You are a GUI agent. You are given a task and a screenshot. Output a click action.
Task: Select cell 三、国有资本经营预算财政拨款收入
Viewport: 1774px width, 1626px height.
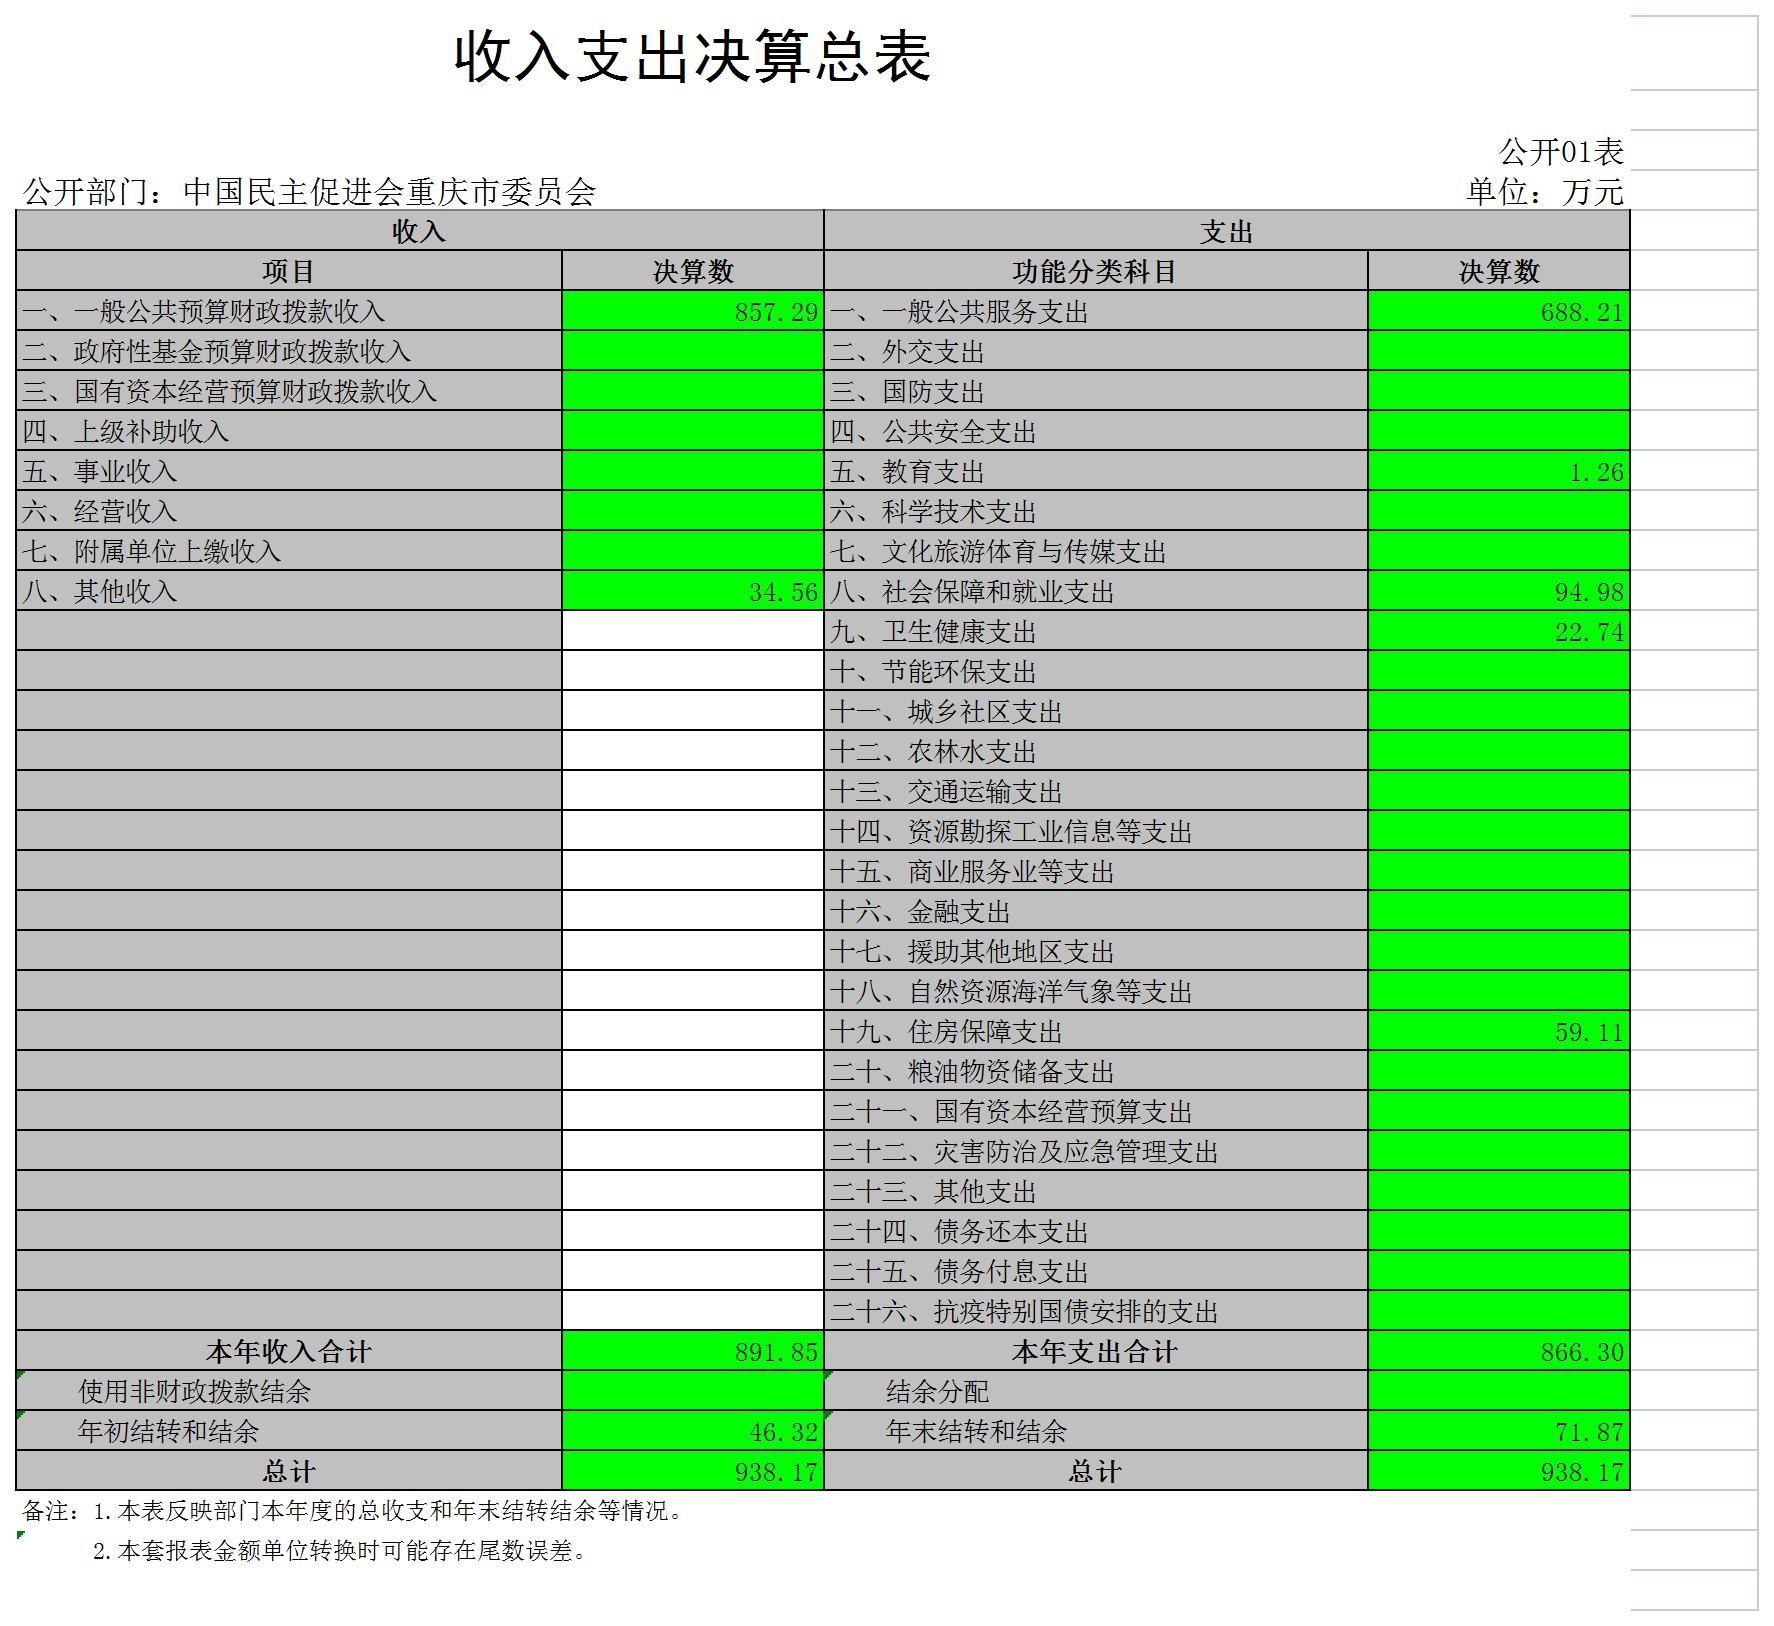(x=289, y=391)
